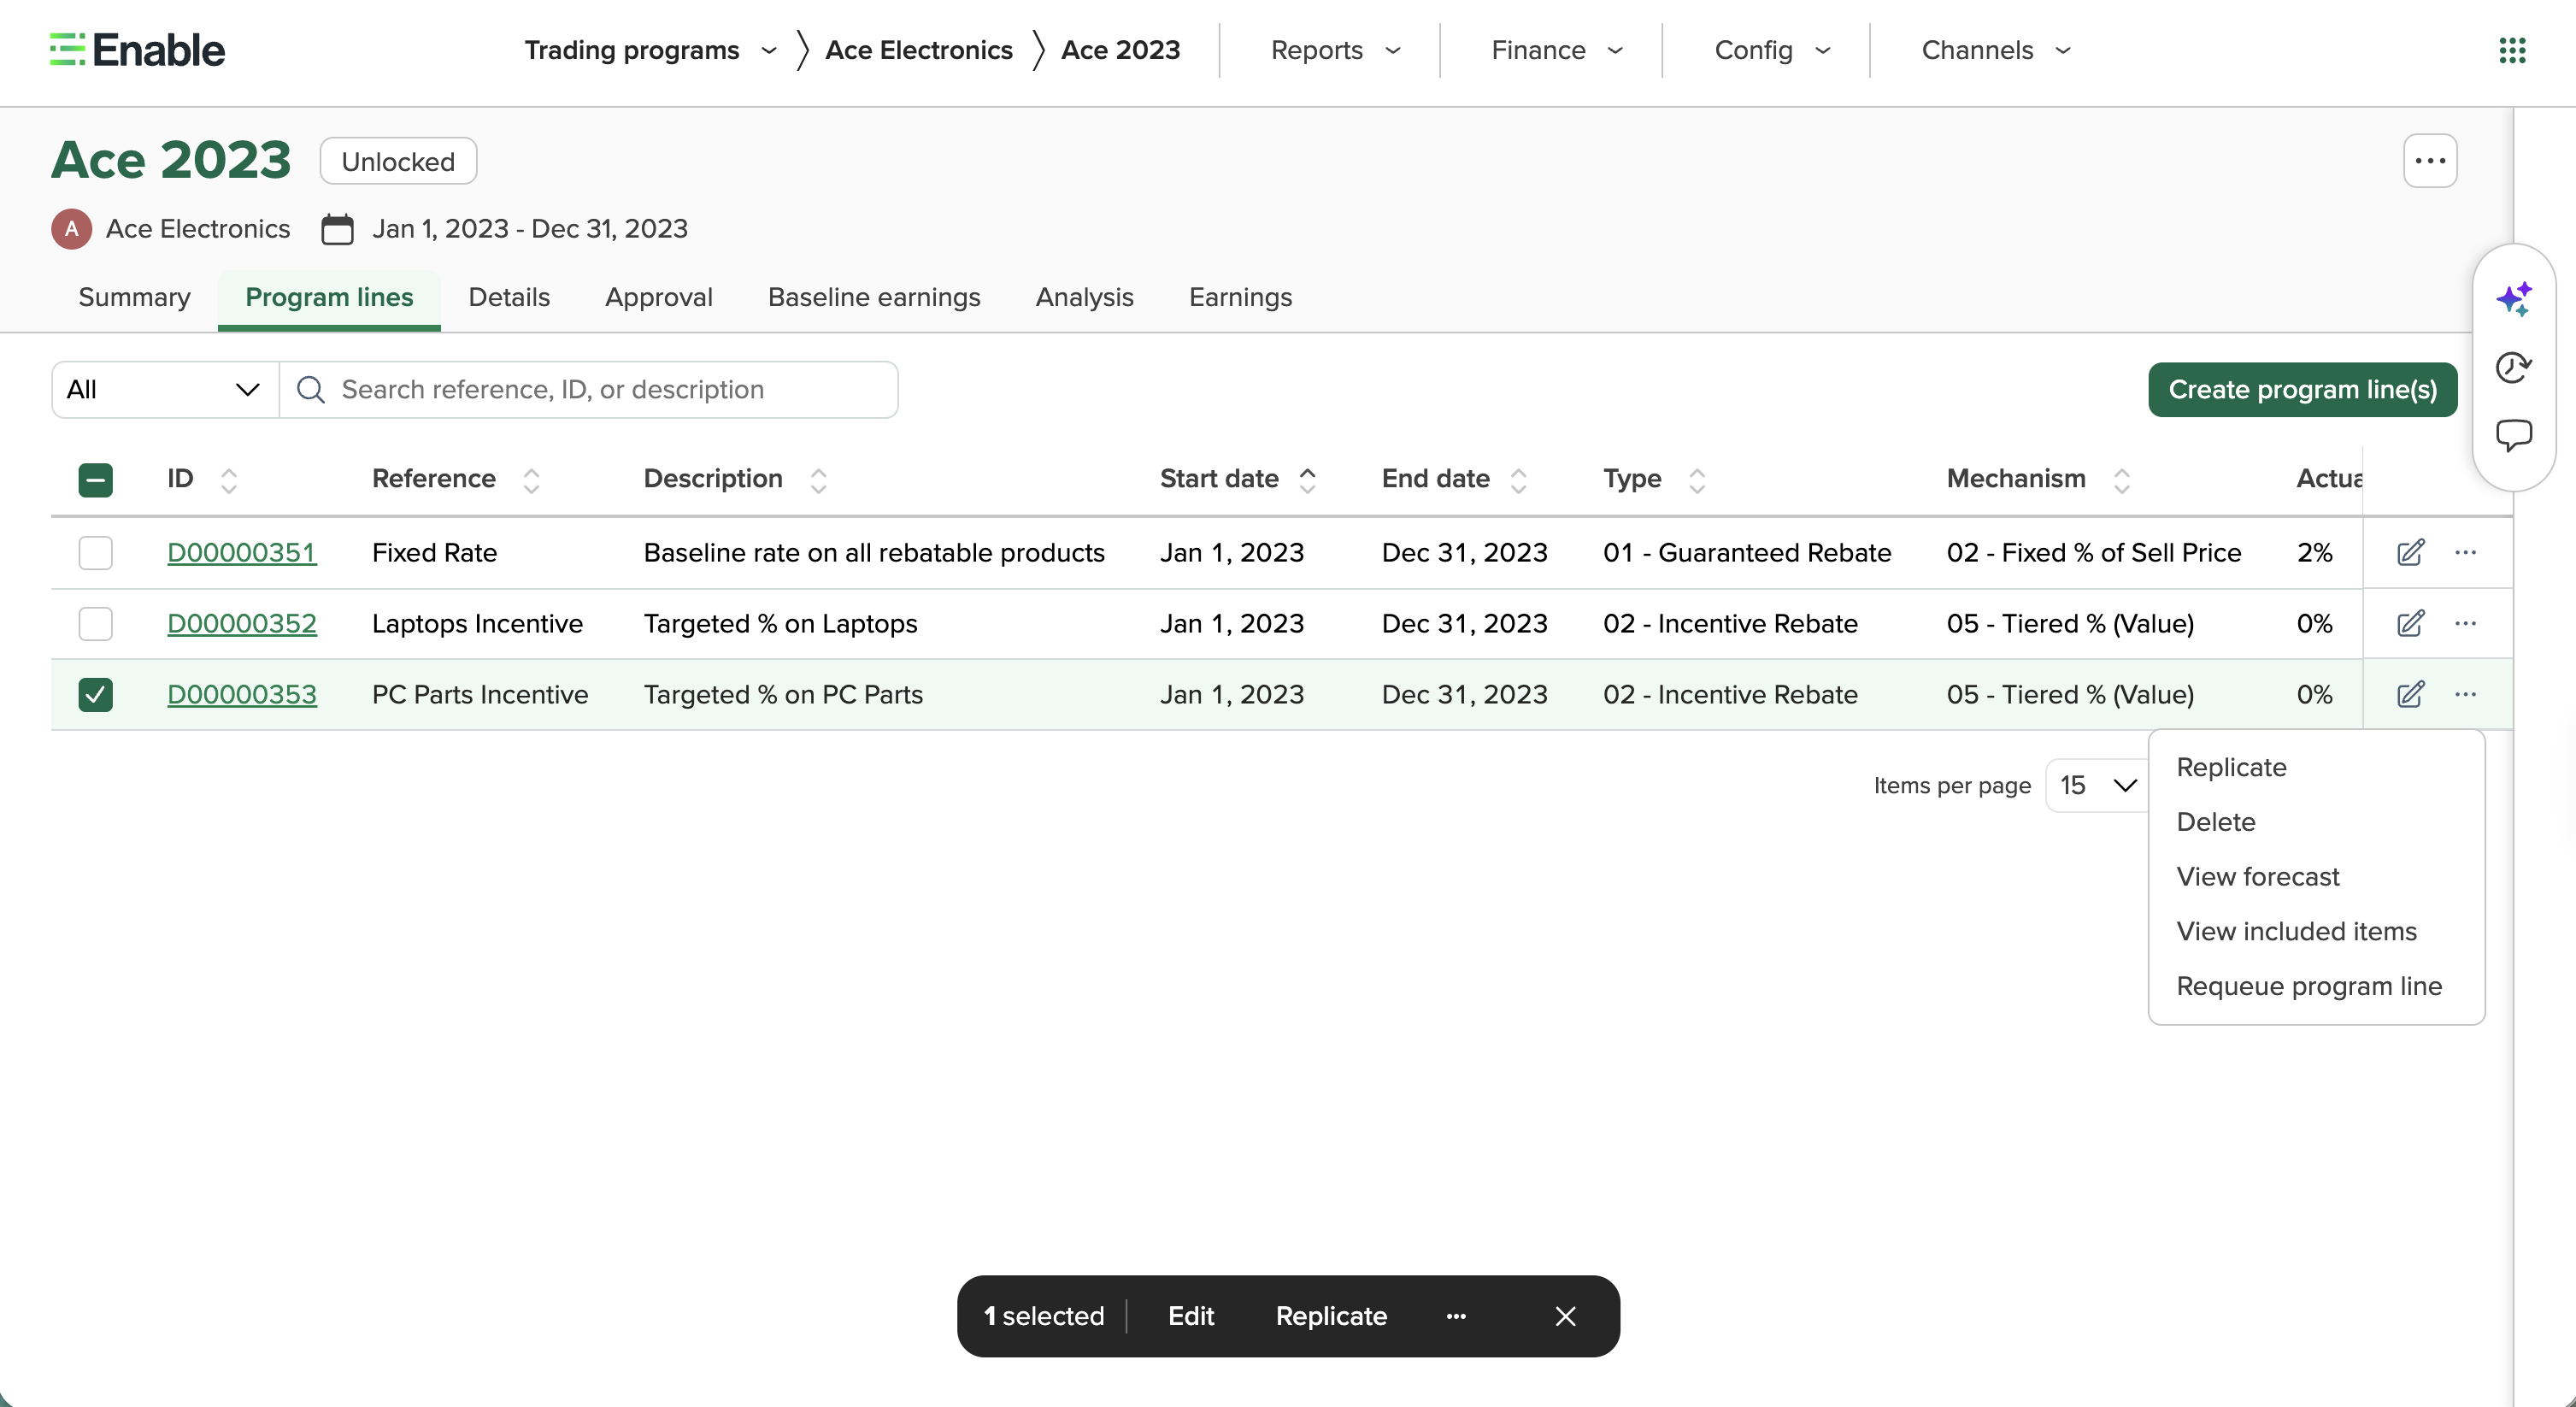Open the apps grid icon
The height and width of the screenshot is (1407, 2576).
(2512, 50)
